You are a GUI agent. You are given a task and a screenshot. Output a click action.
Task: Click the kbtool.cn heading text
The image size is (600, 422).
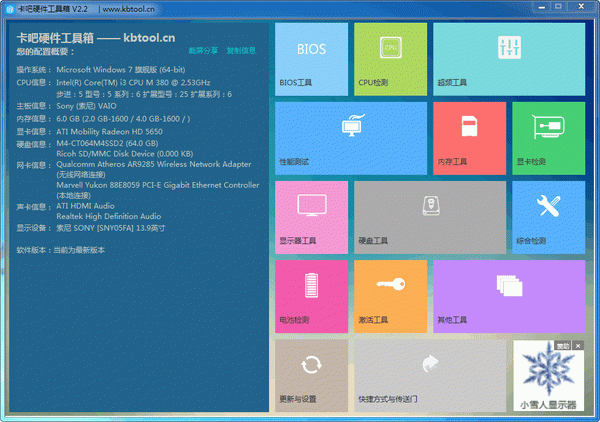click(149, 38)
